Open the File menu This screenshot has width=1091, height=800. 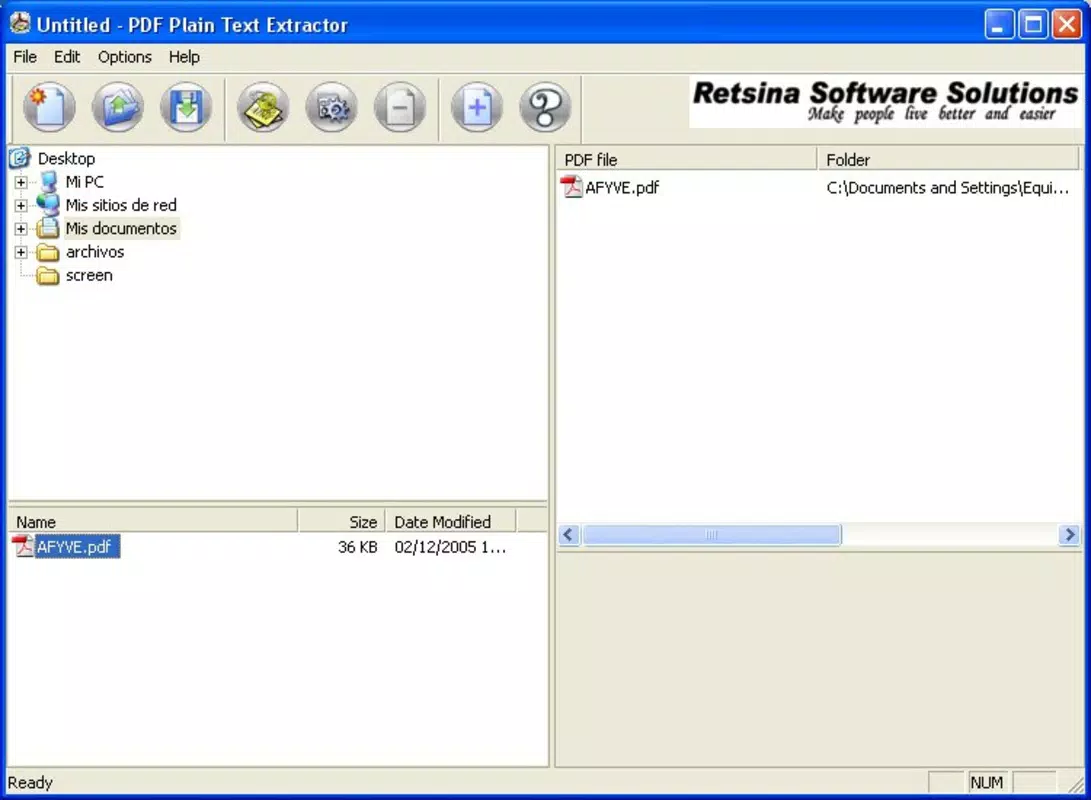25,57
